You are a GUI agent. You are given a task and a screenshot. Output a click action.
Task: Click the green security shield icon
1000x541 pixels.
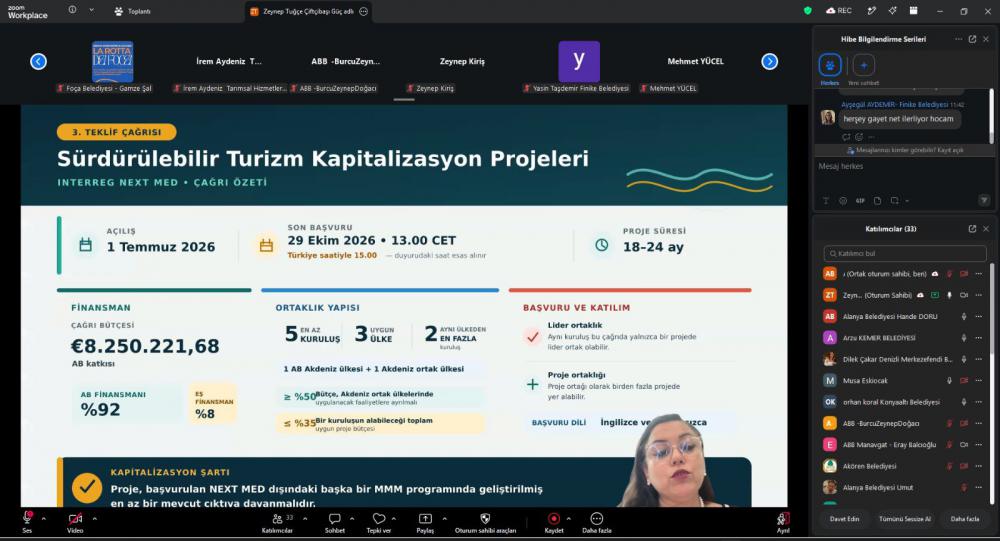(x=808, y=11)
